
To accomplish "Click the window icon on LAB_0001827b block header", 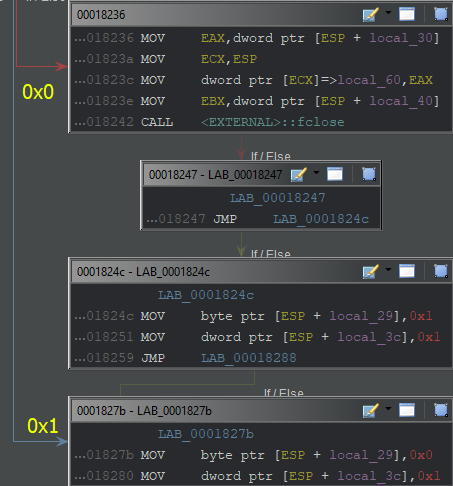I will pos(407,410).
